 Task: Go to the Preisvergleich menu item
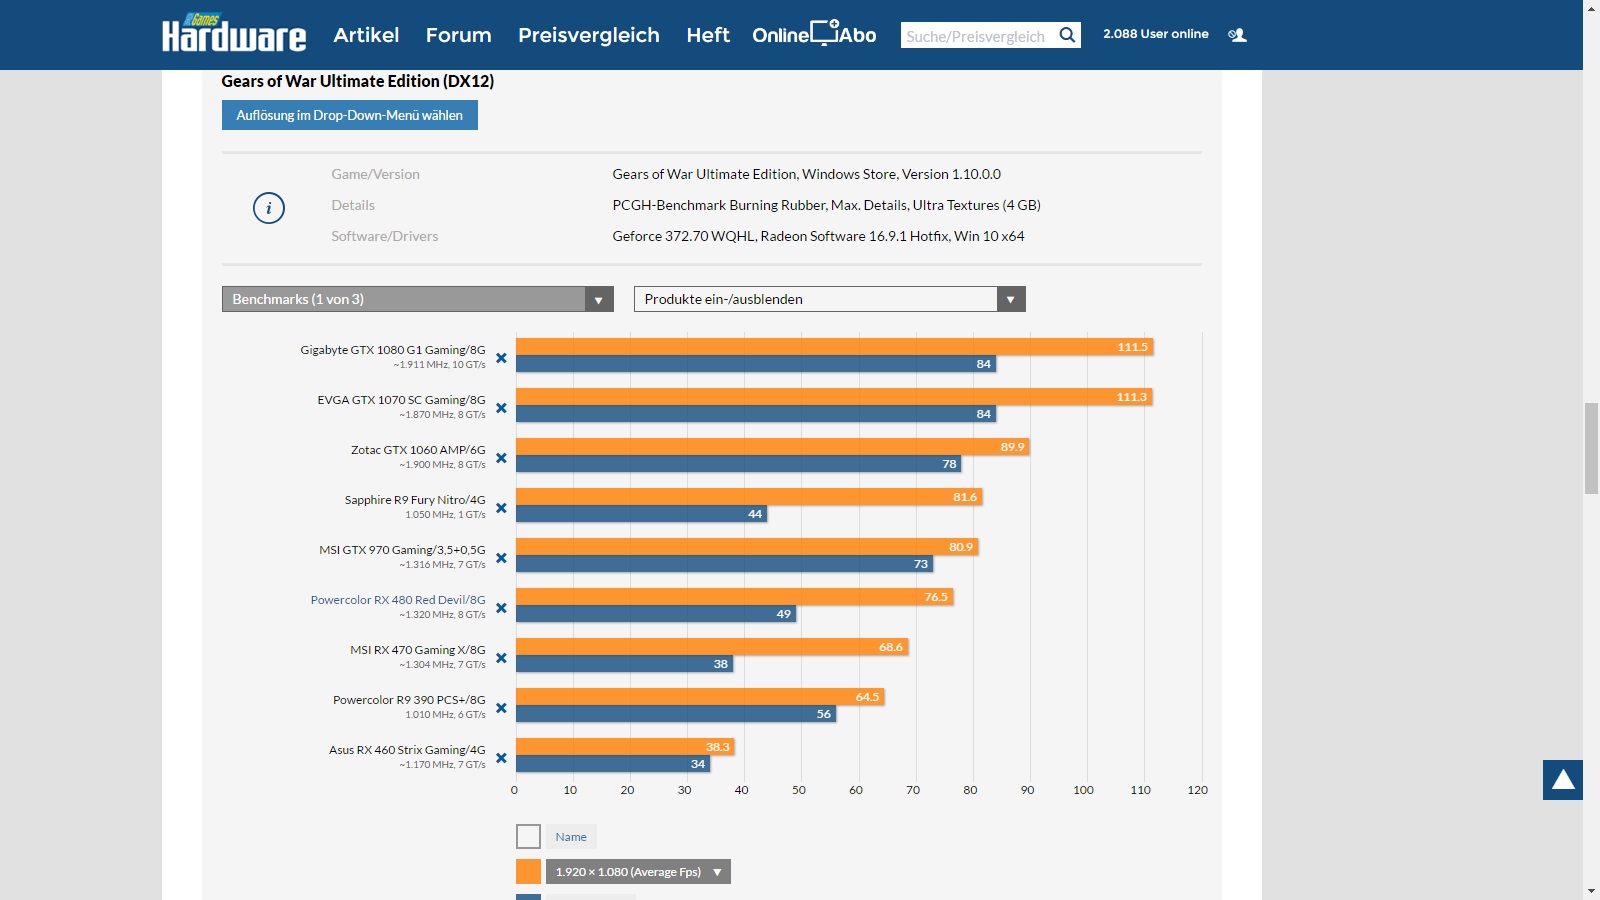pyautogui.click(x=588, y=35)
